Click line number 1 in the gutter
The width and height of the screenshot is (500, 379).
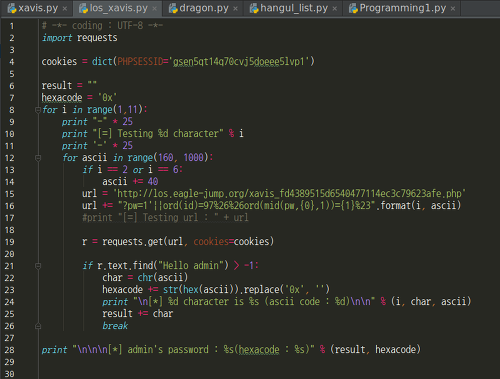(x=12, y=26)
